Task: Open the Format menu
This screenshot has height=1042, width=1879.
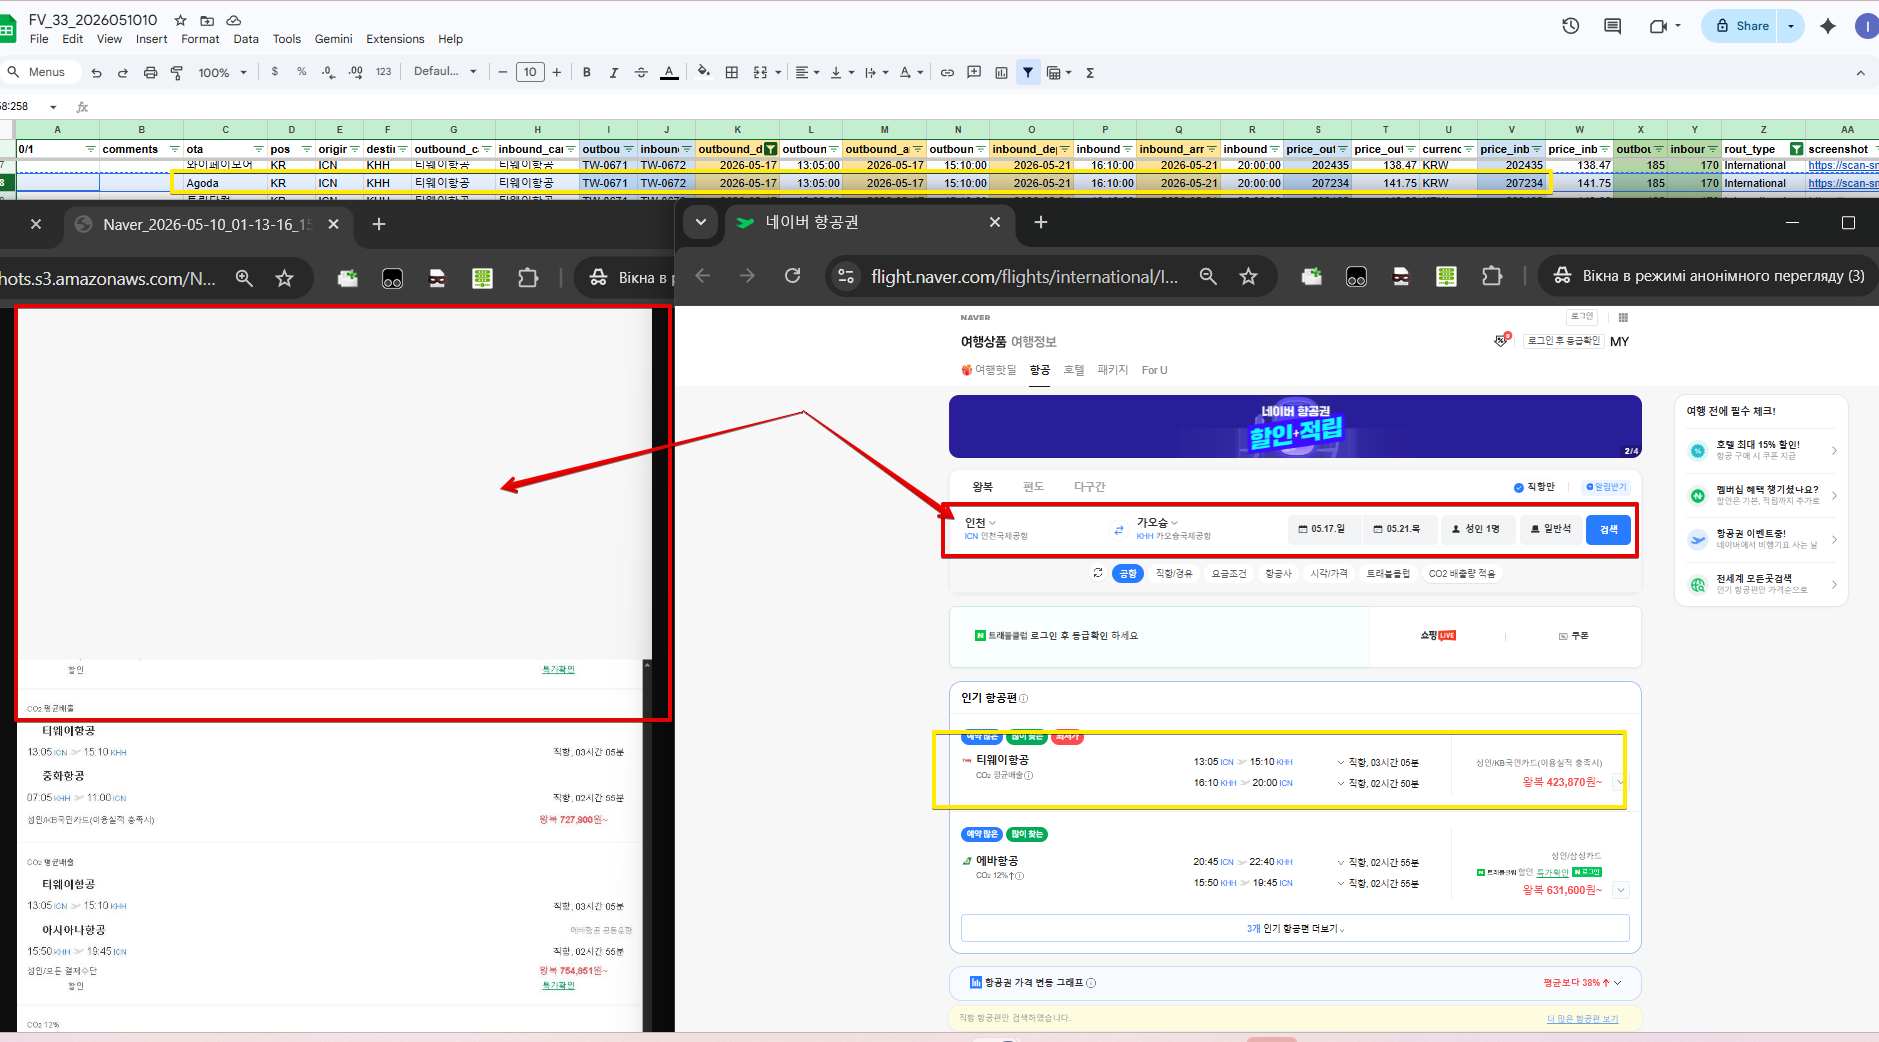Action: (200, 39)
